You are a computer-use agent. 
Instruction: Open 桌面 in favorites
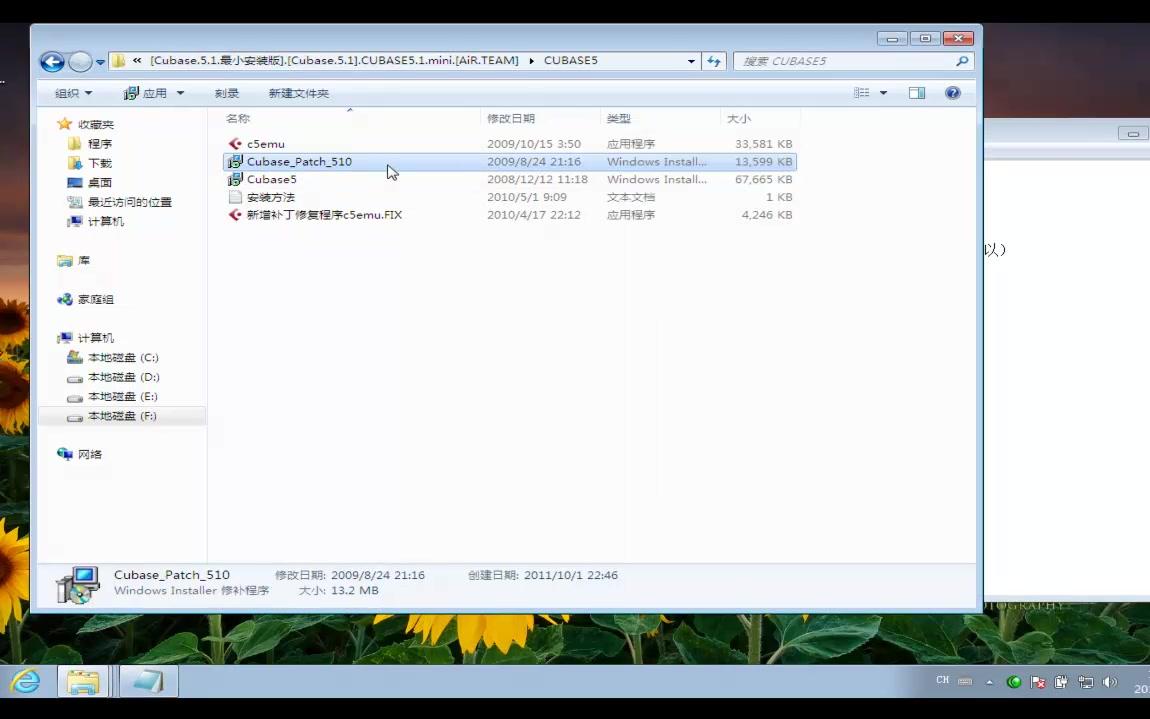[100, 183]
